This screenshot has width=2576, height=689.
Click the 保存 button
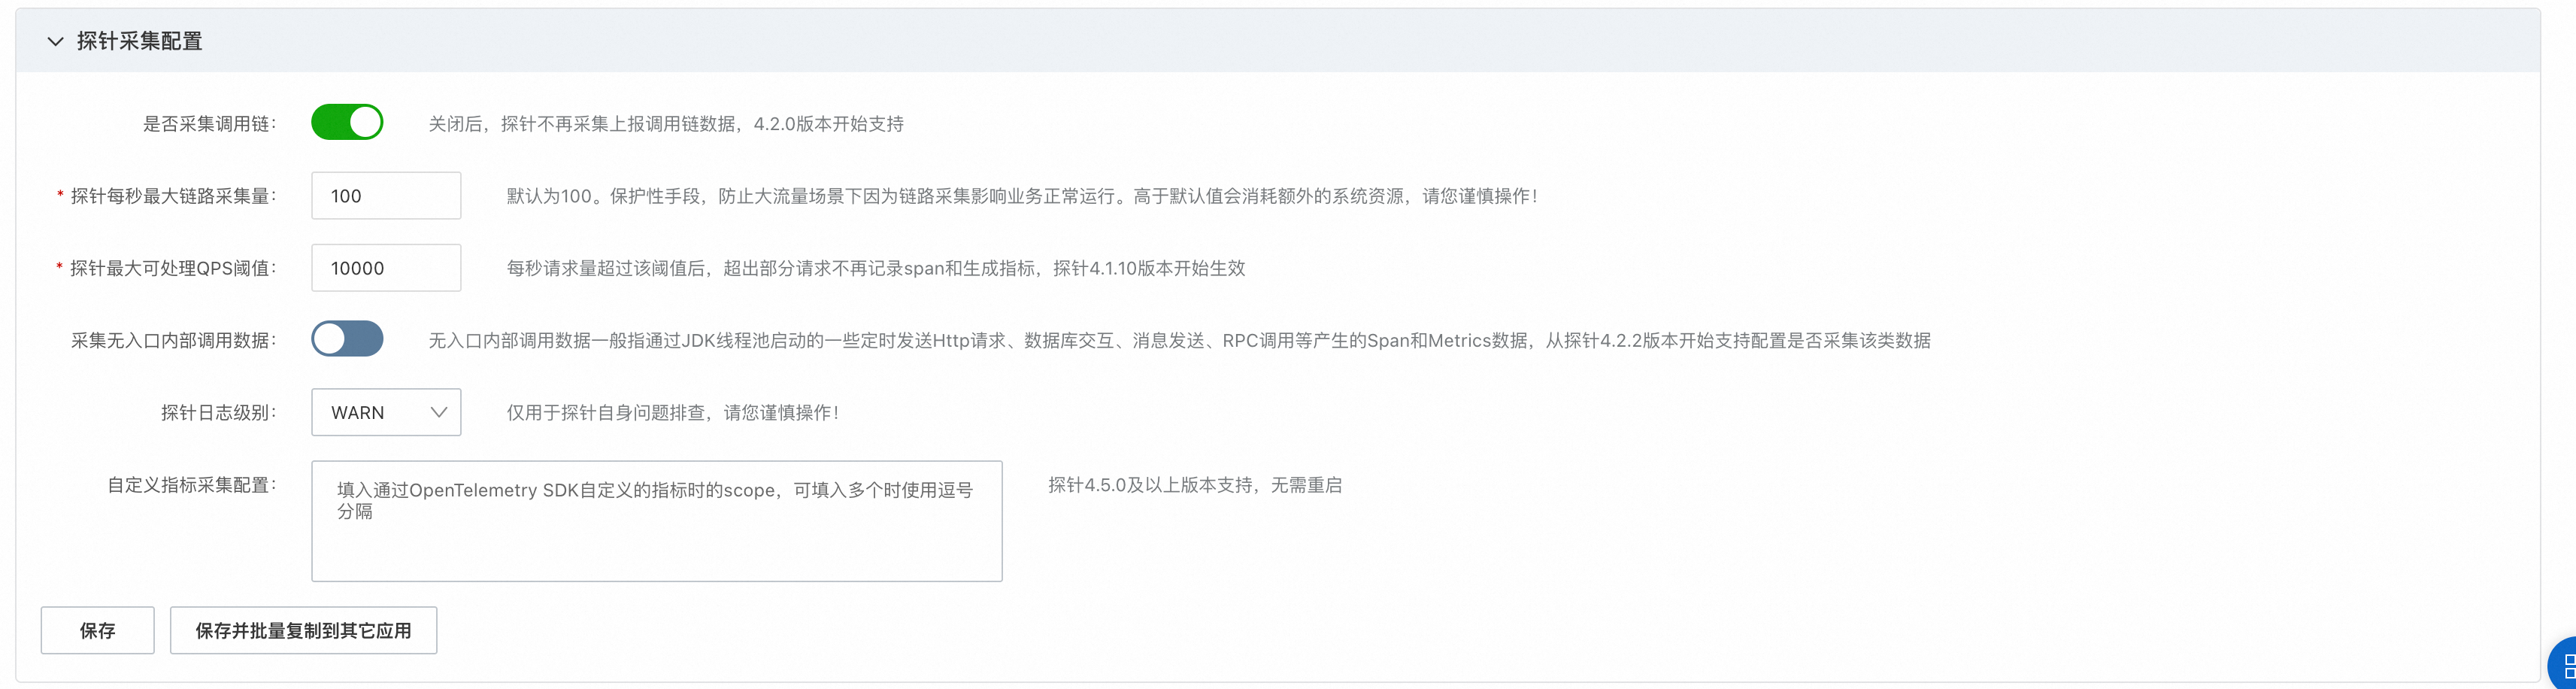point(97,630)
